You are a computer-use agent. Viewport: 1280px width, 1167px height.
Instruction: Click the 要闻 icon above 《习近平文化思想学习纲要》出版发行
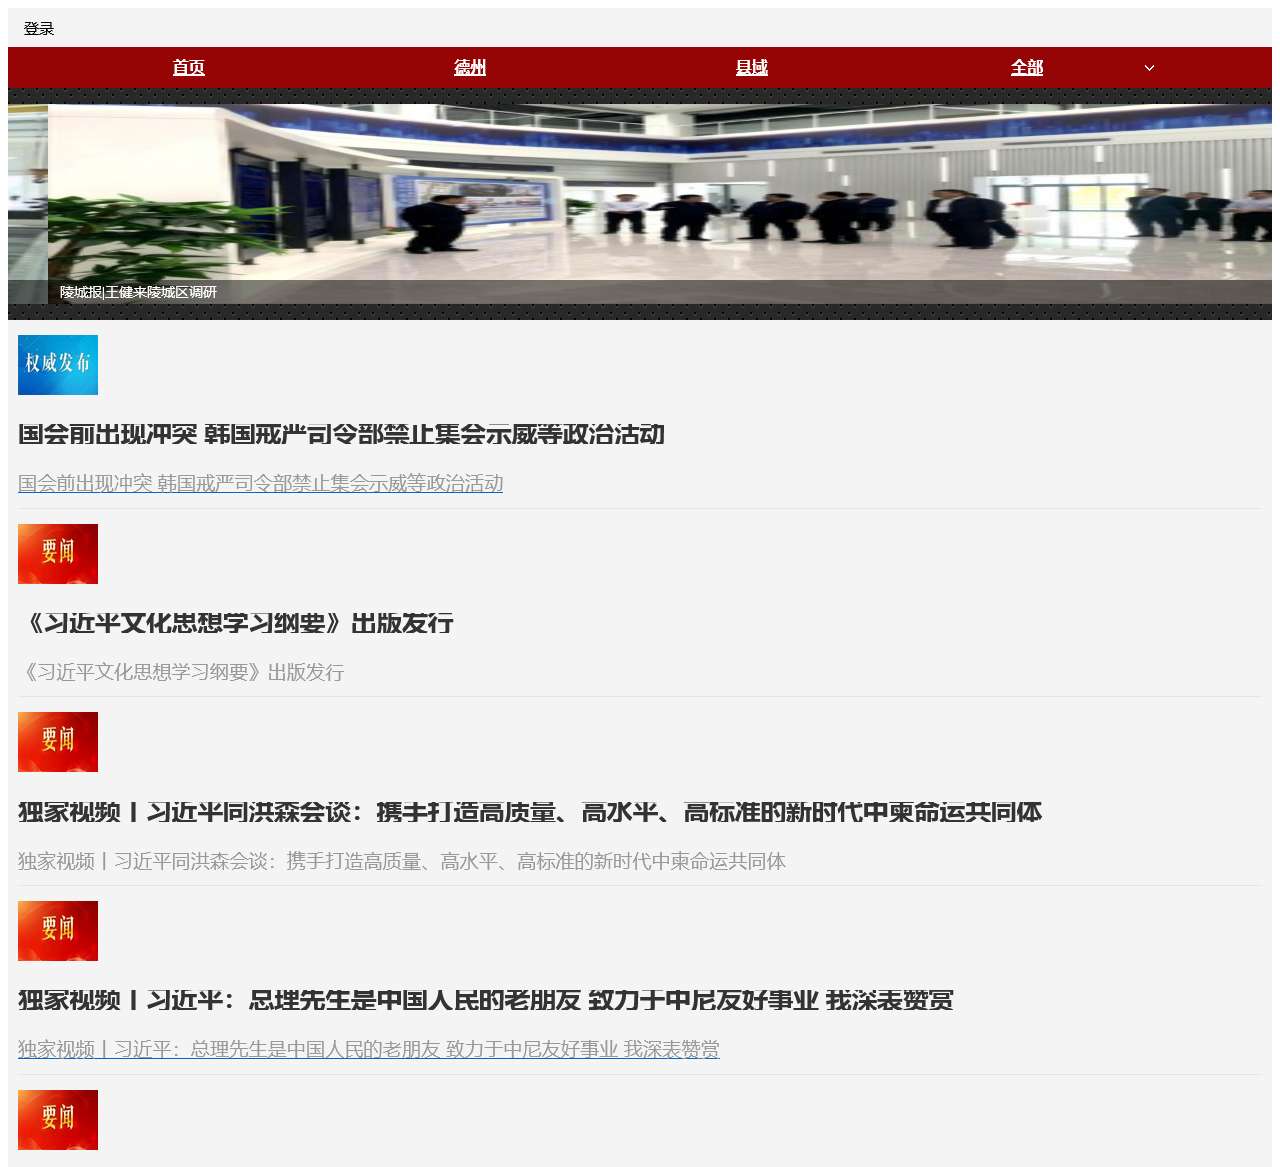[x=58, y=554]
